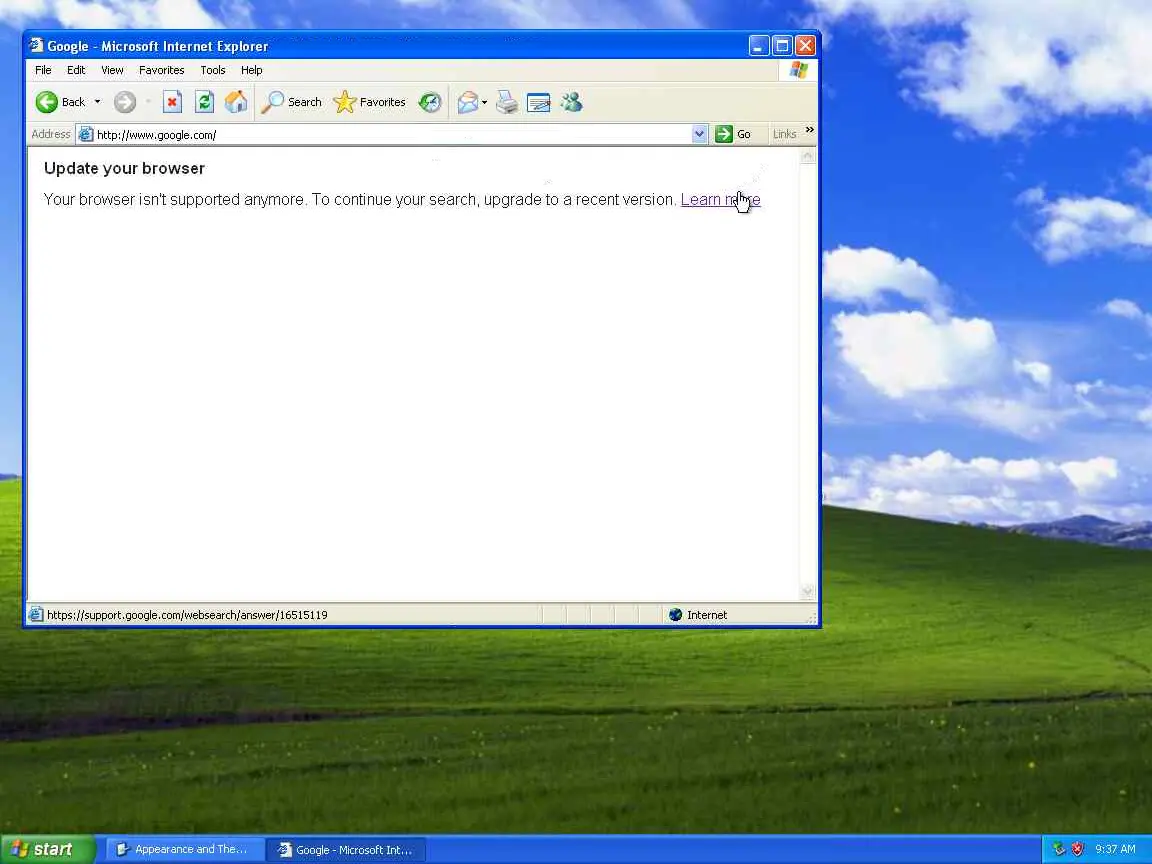
Task: Click the Links toolbar label
Action: (x=785, y=134)
